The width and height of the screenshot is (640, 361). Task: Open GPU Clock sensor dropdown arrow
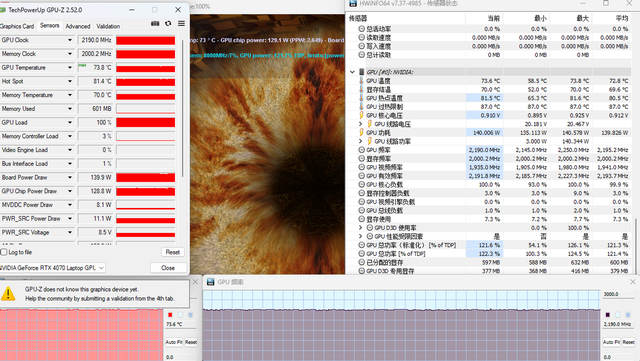point(70,40)
